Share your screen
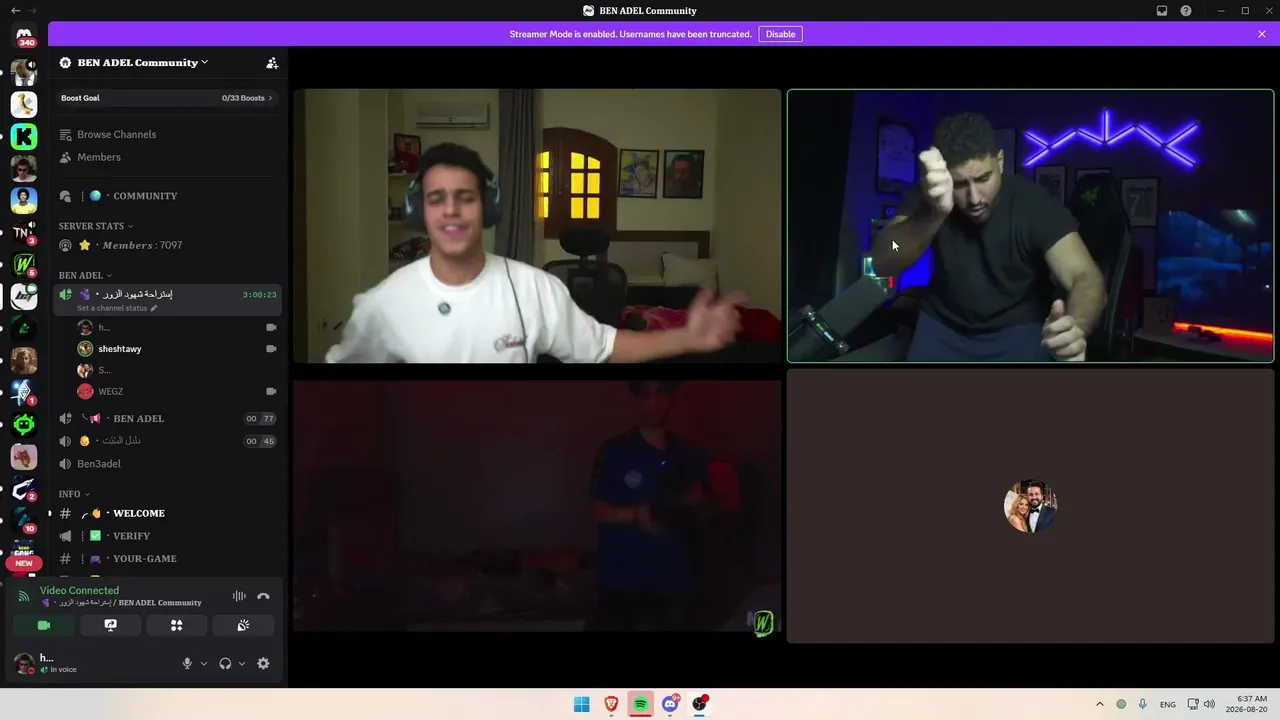This screenshot has width=1280, height=720. pos(111,625)
